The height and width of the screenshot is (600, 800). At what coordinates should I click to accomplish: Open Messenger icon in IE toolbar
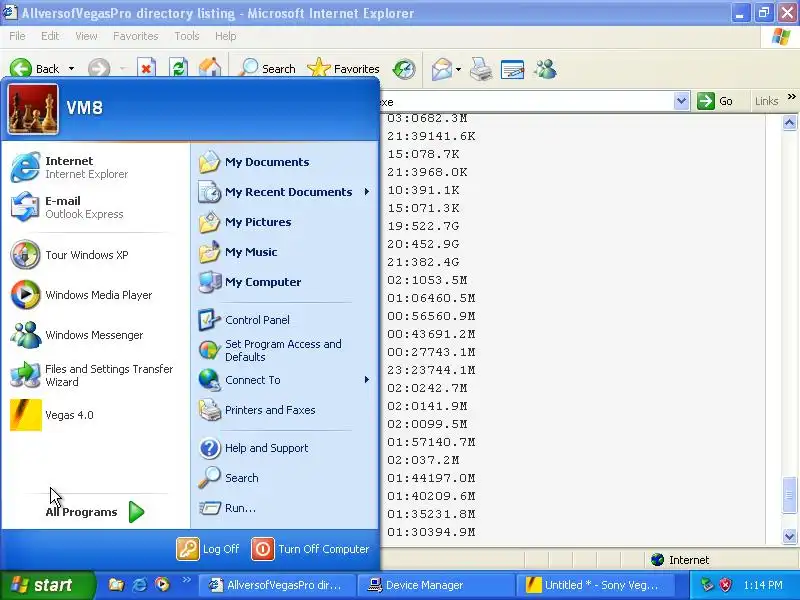point(545,68)
